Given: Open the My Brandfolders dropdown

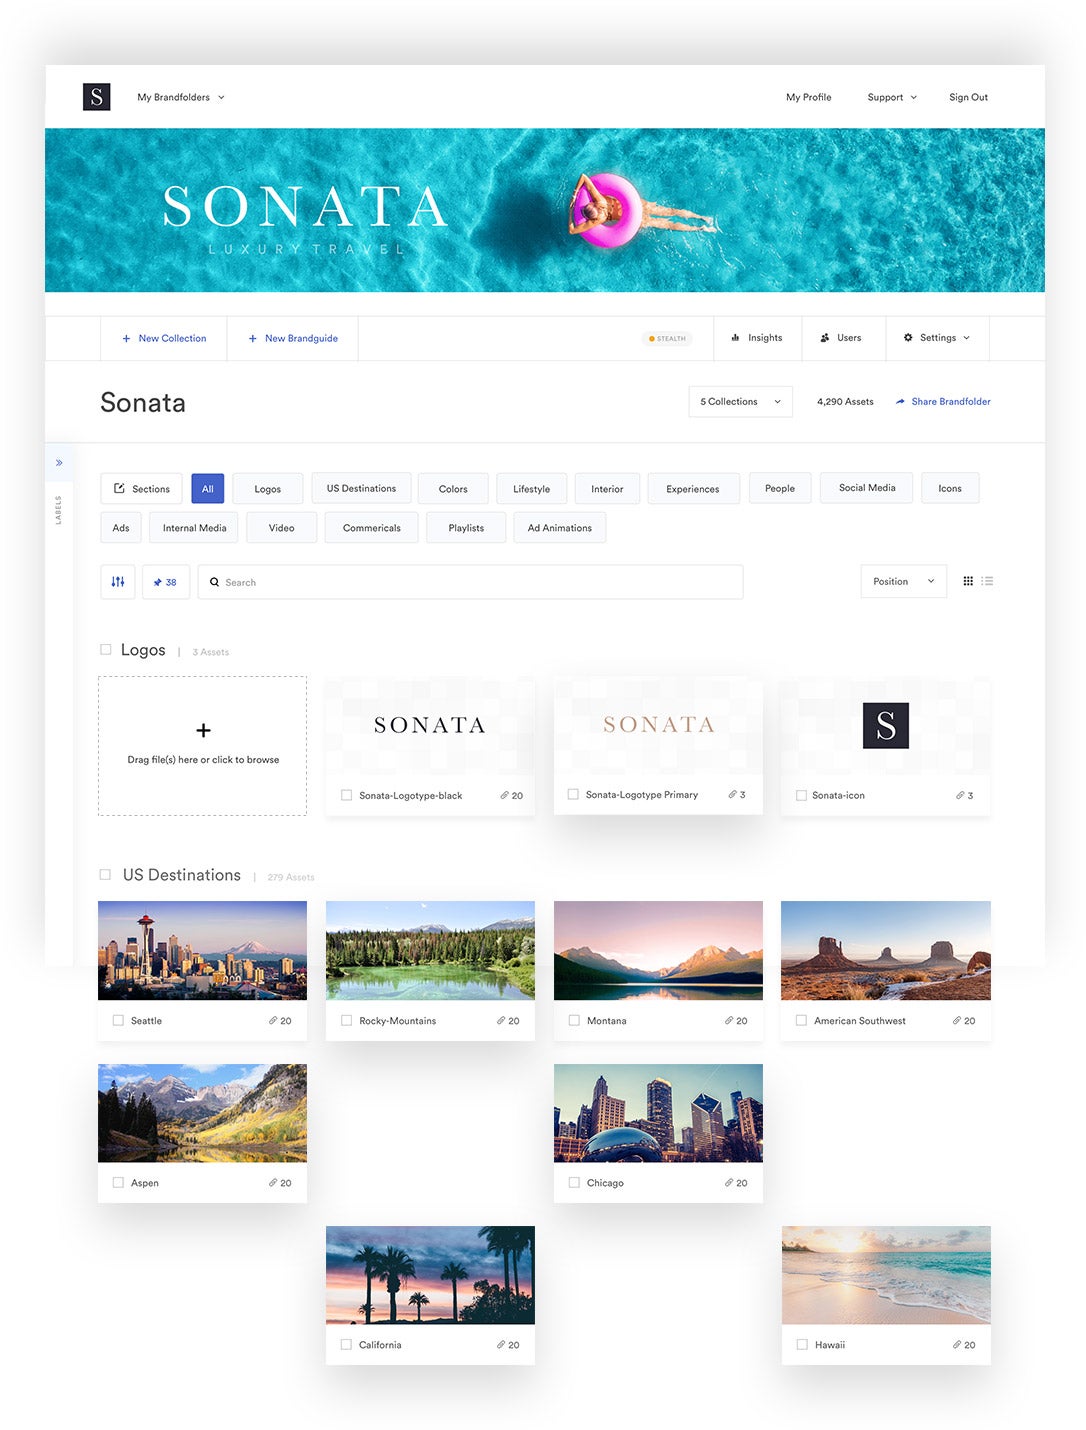Looking at the screenshot, I should 181,97.
